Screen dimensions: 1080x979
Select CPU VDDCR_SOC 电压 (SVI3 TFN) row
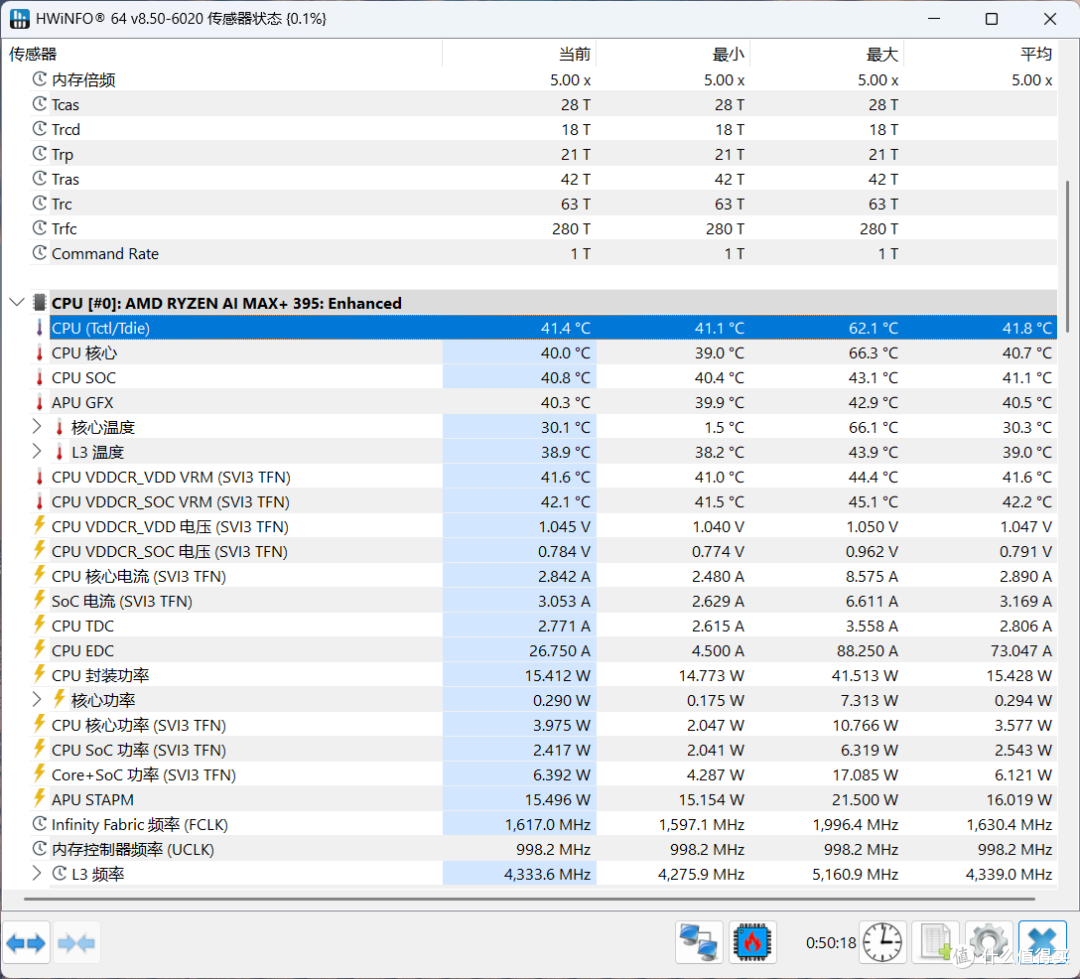543,551
